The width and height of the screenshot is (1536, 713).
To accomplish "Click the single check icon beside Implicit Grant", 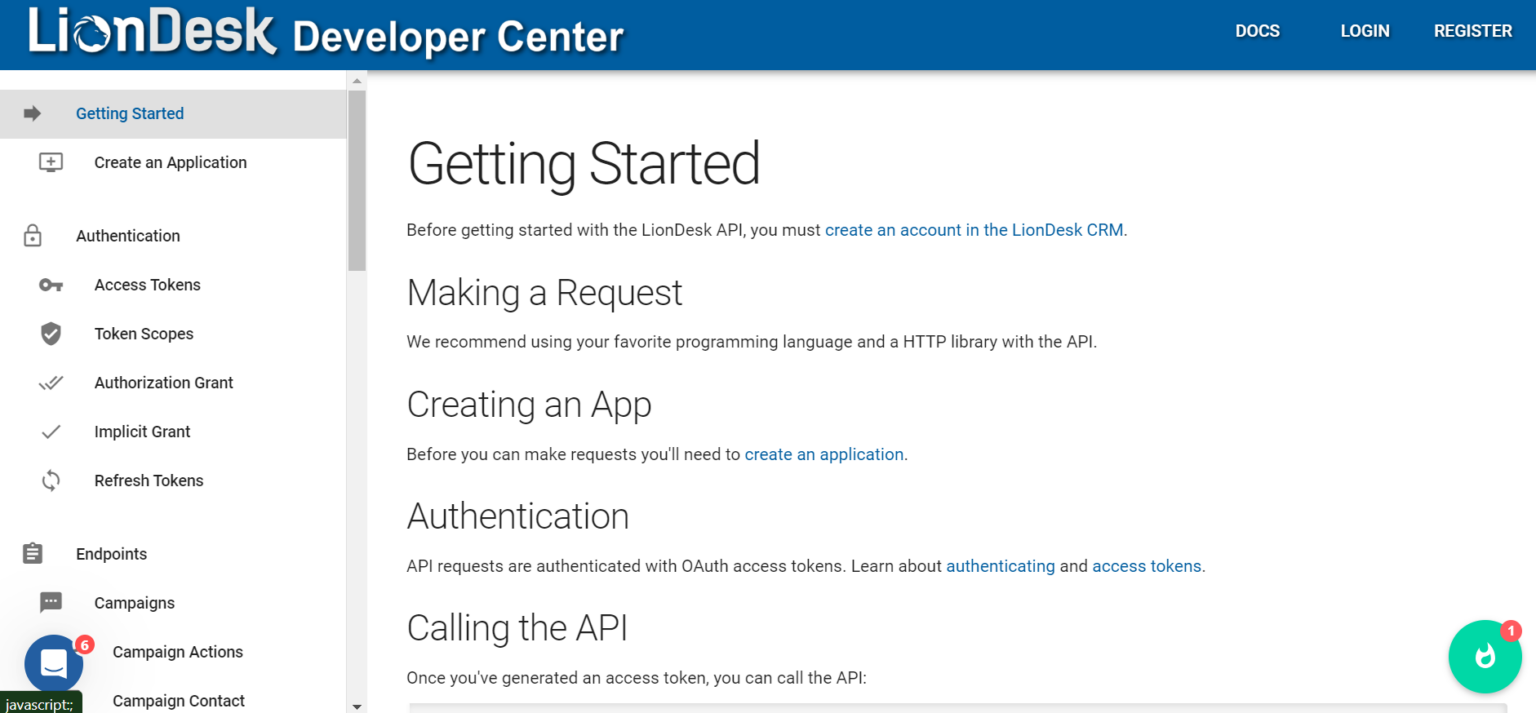I will 51,432.
